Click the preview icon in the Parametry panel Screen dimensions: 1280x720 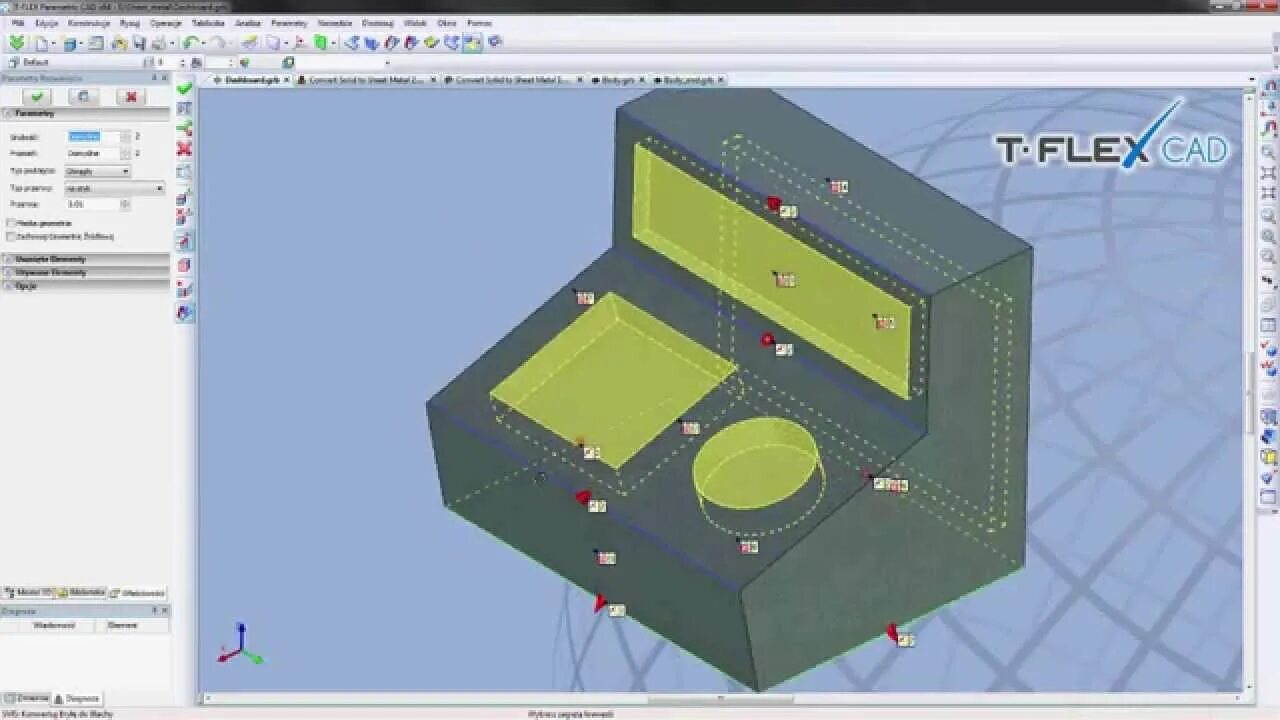point(85,96)
